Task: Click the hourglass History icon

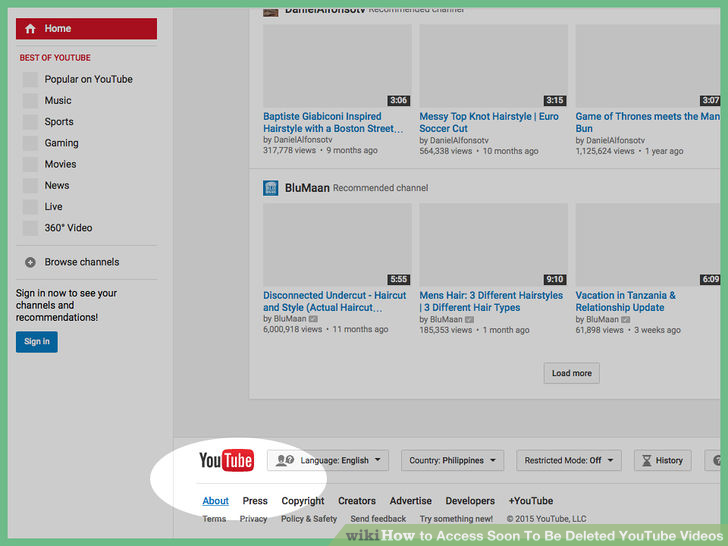Action: pyautogui.click(x=646, y=461)
